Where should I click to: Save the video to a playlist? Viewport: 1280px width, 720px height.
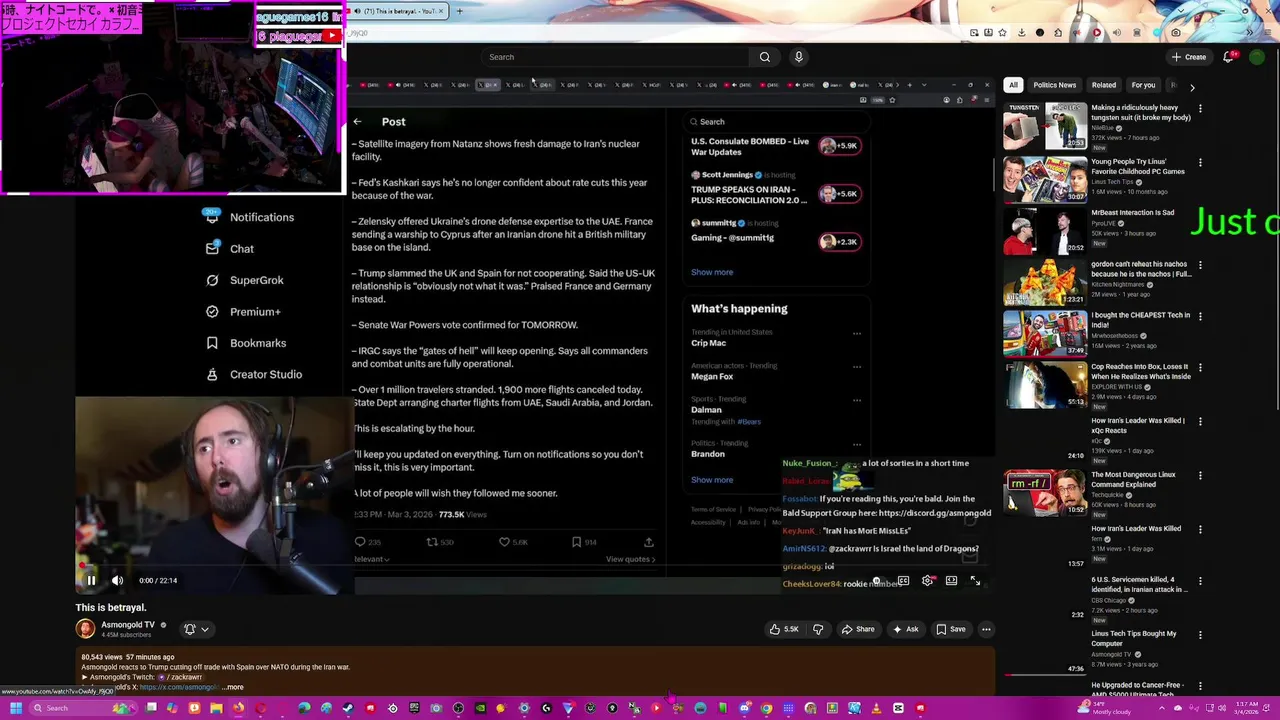[x=950, y=629]
